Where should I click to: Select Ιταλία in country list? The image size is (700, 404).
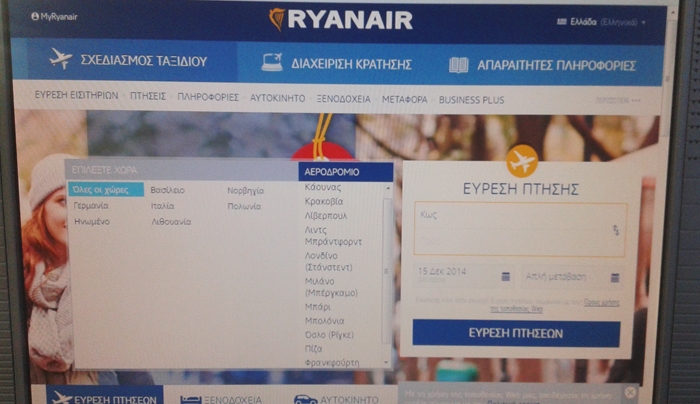[162, 206]
